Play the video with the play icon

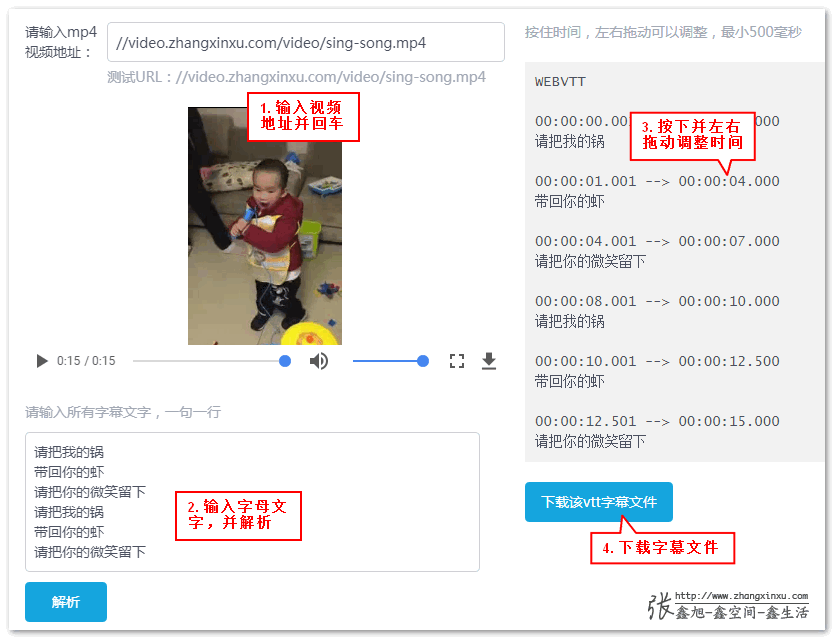click(x=42, y=362)
